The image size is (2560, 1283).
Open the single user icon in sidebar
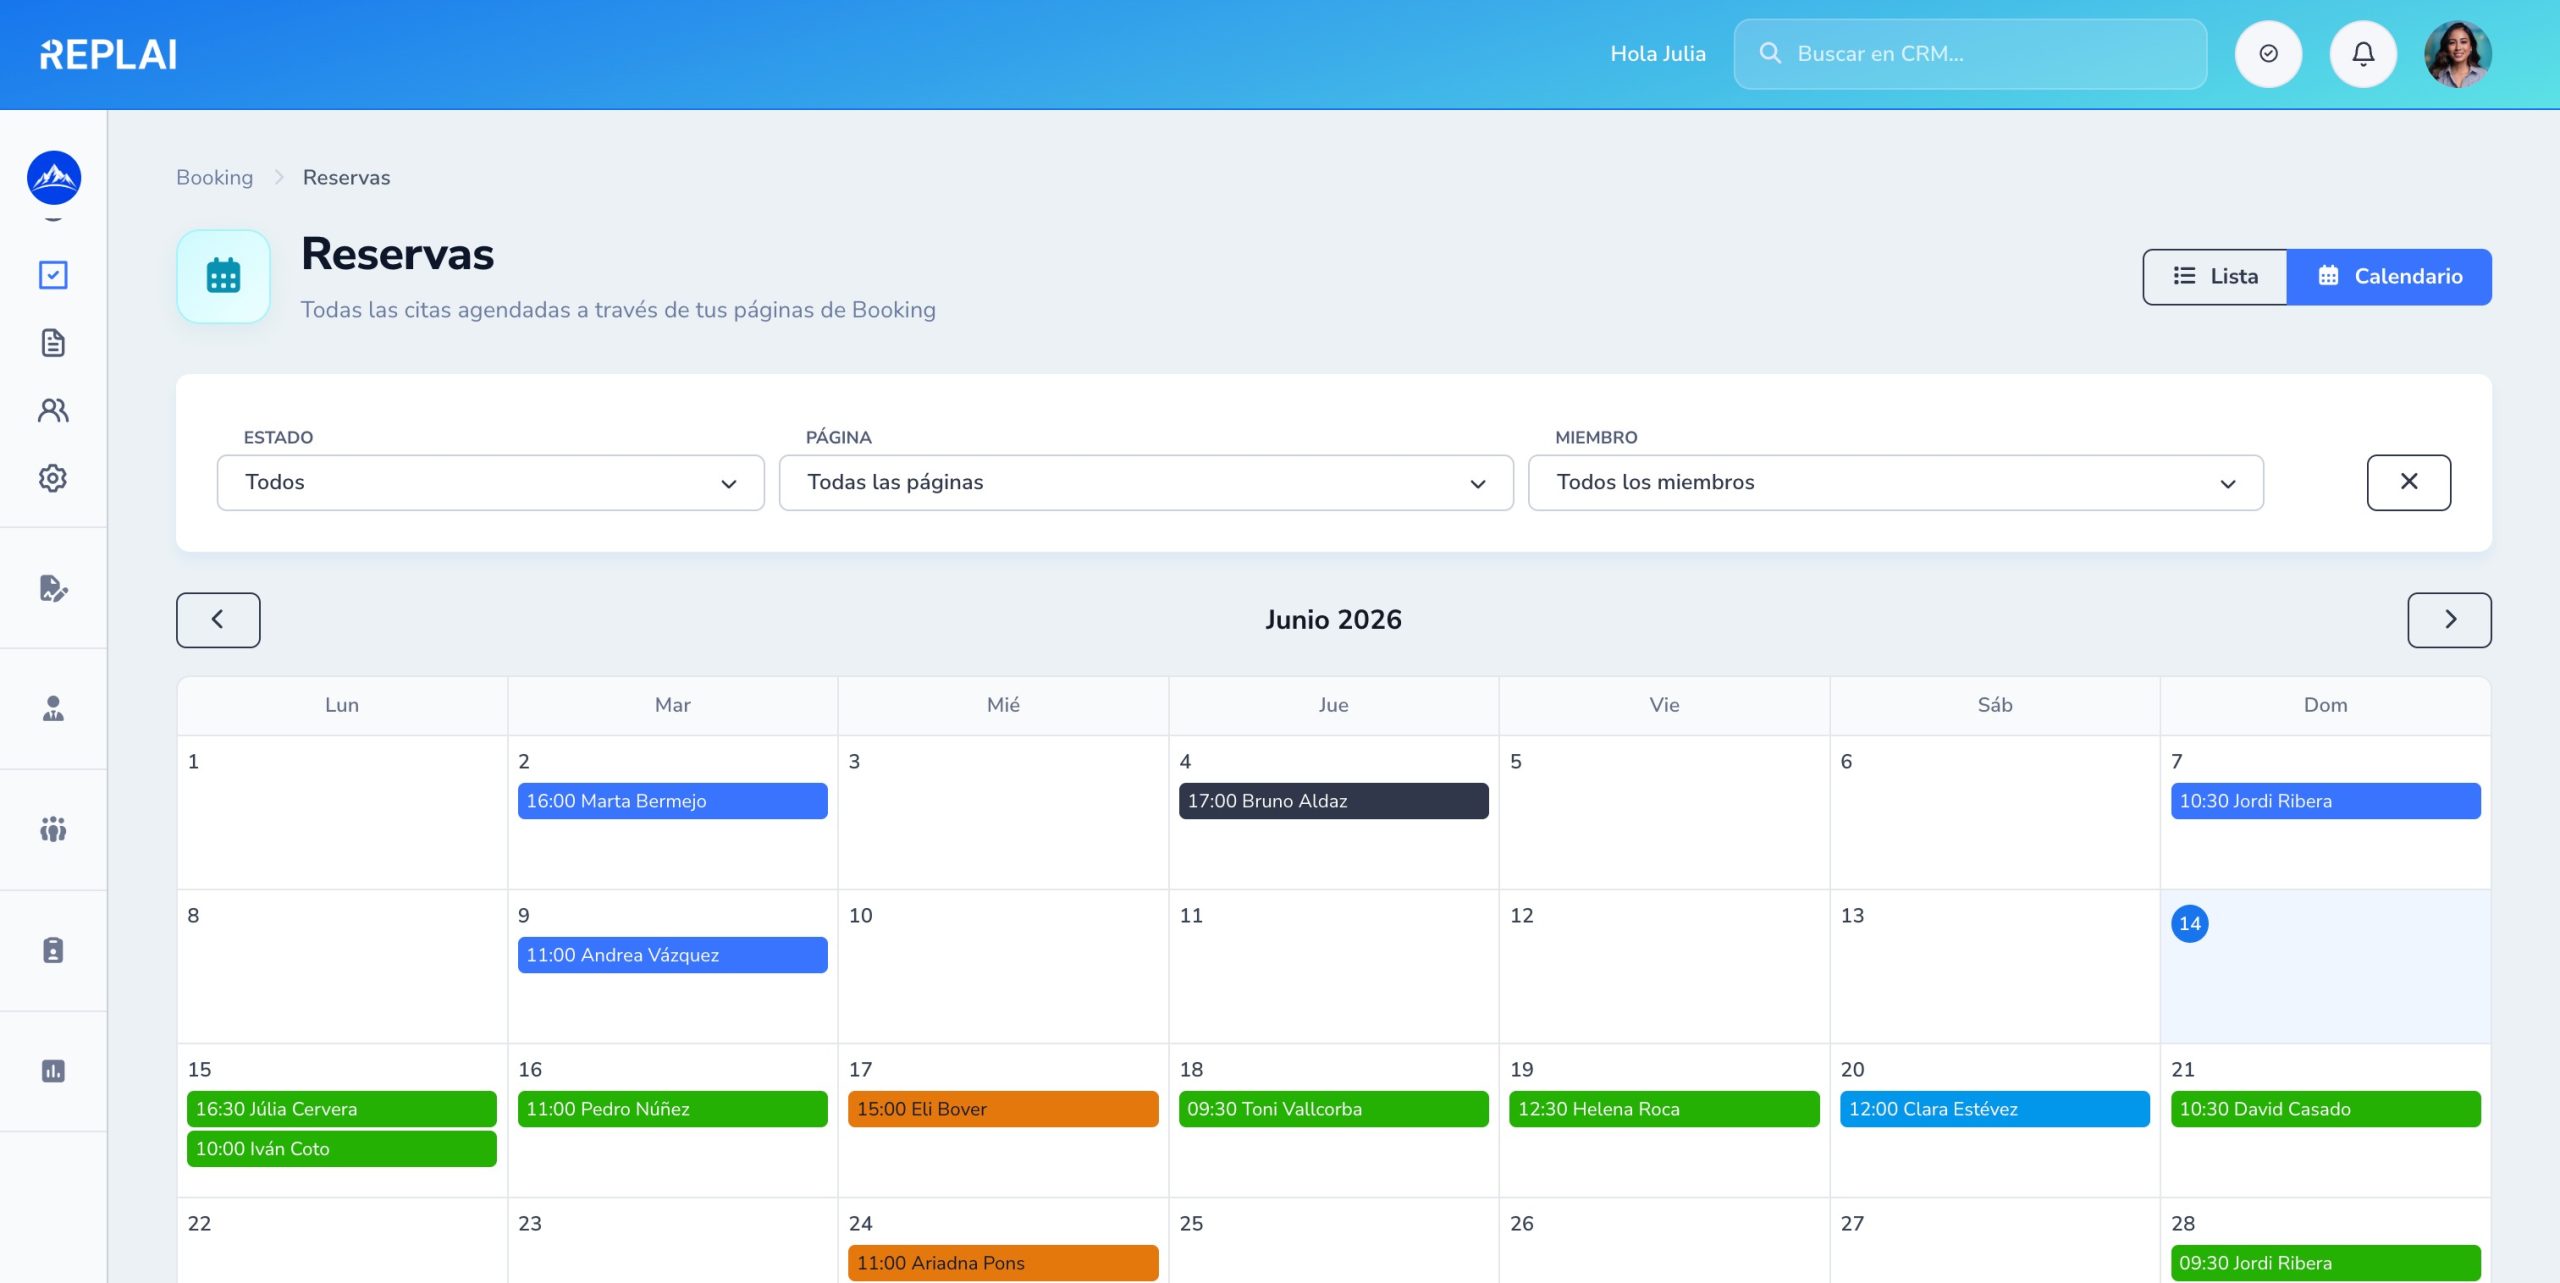pyautogui.click(x=53, y=709)
